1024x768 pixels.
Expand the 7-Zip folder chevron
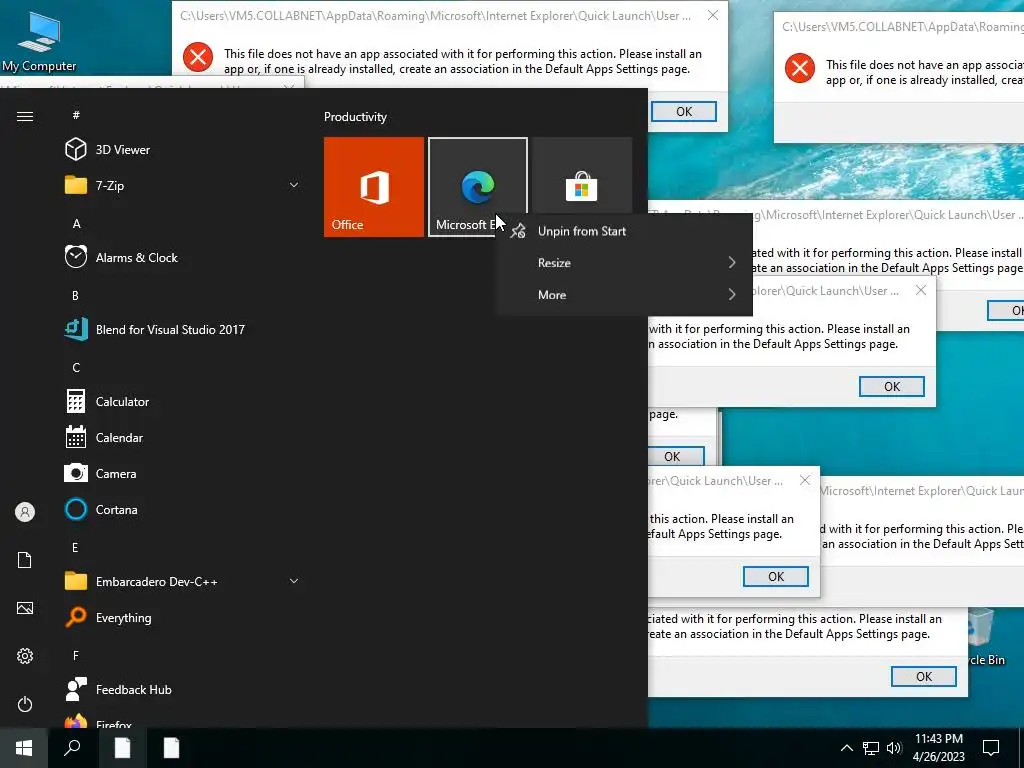[294, 185]
